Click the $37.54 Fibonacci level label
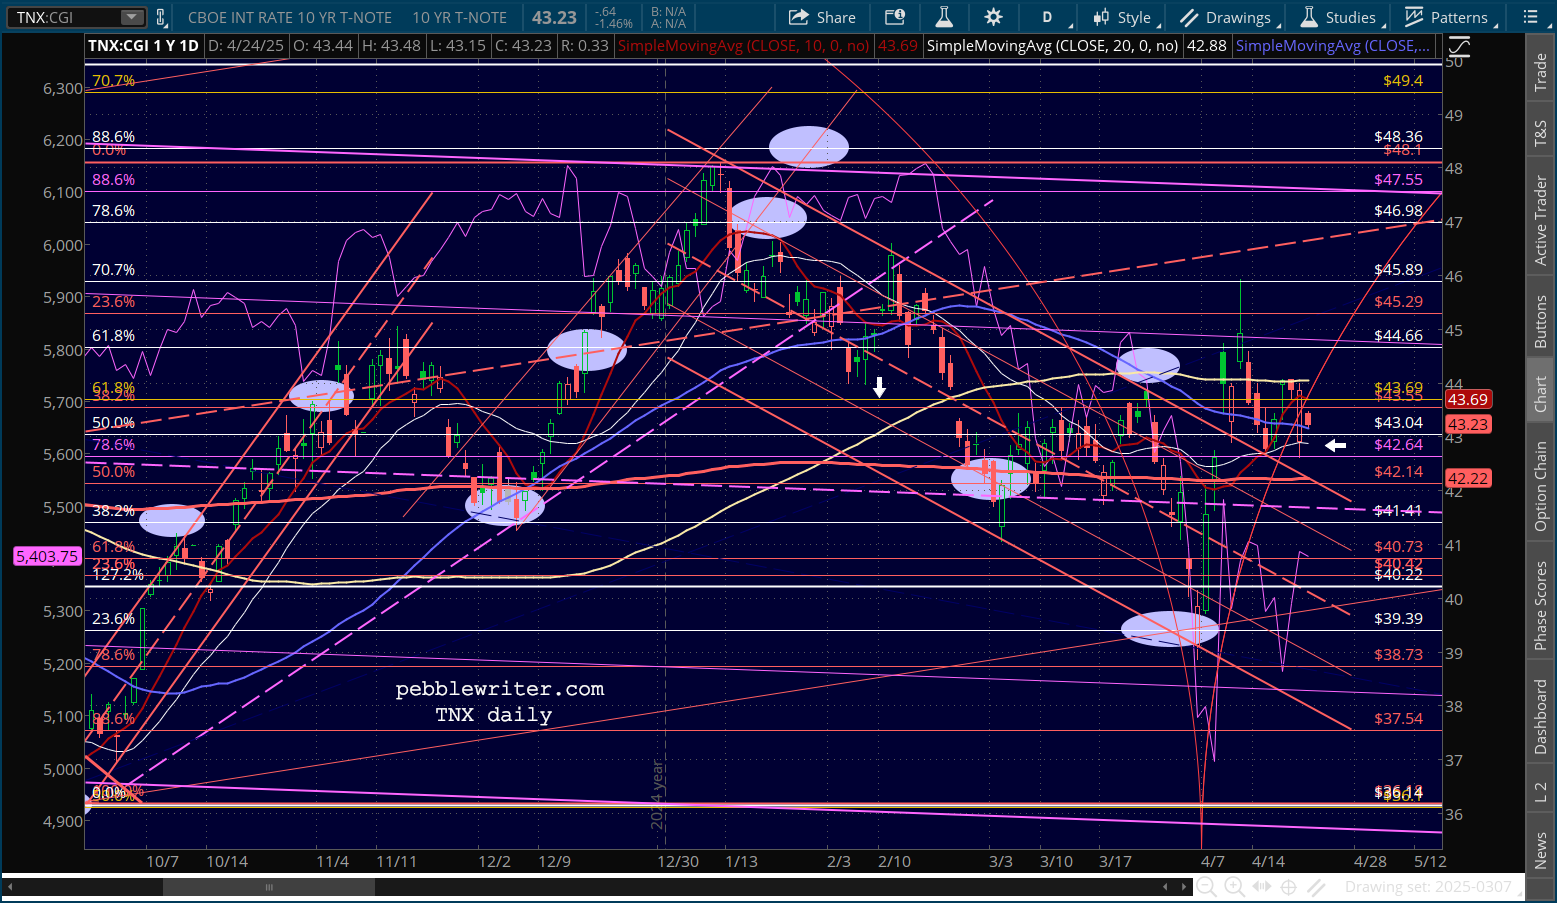 coord(1398,718)
